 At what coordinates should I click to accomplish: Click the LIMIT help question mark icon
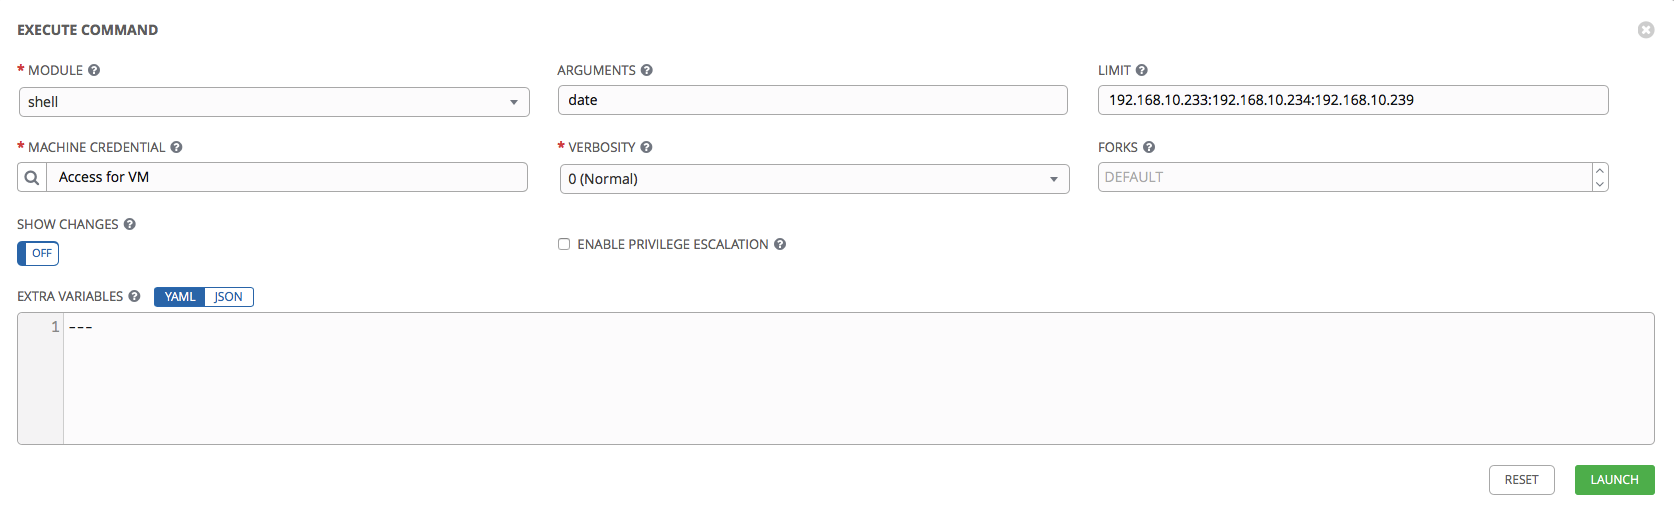1142,70
